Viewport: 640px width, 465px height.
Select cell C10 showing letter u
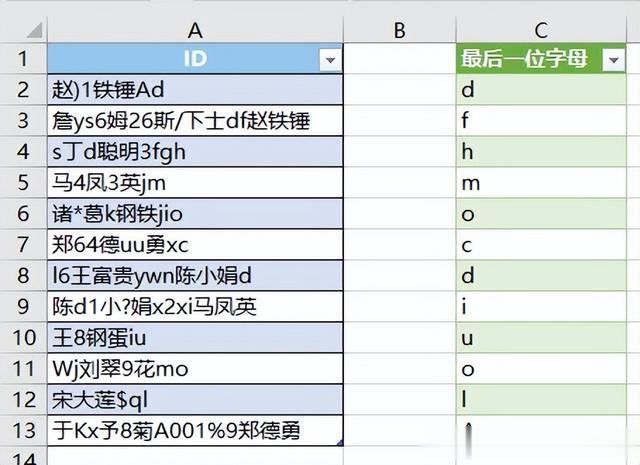click(541, 338)
